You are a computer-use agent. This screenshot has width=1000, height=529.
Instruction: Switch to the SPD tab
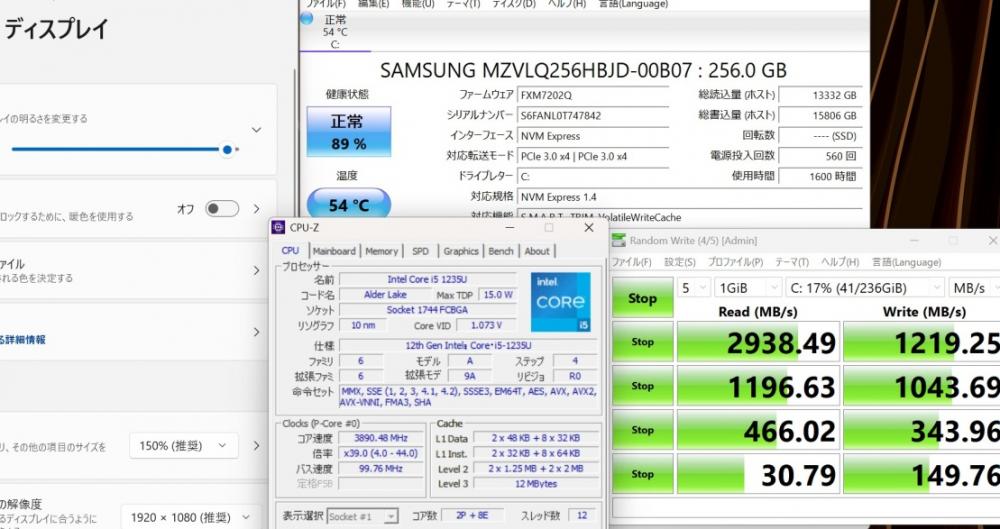pyautogui.click(x=420, y=251)
